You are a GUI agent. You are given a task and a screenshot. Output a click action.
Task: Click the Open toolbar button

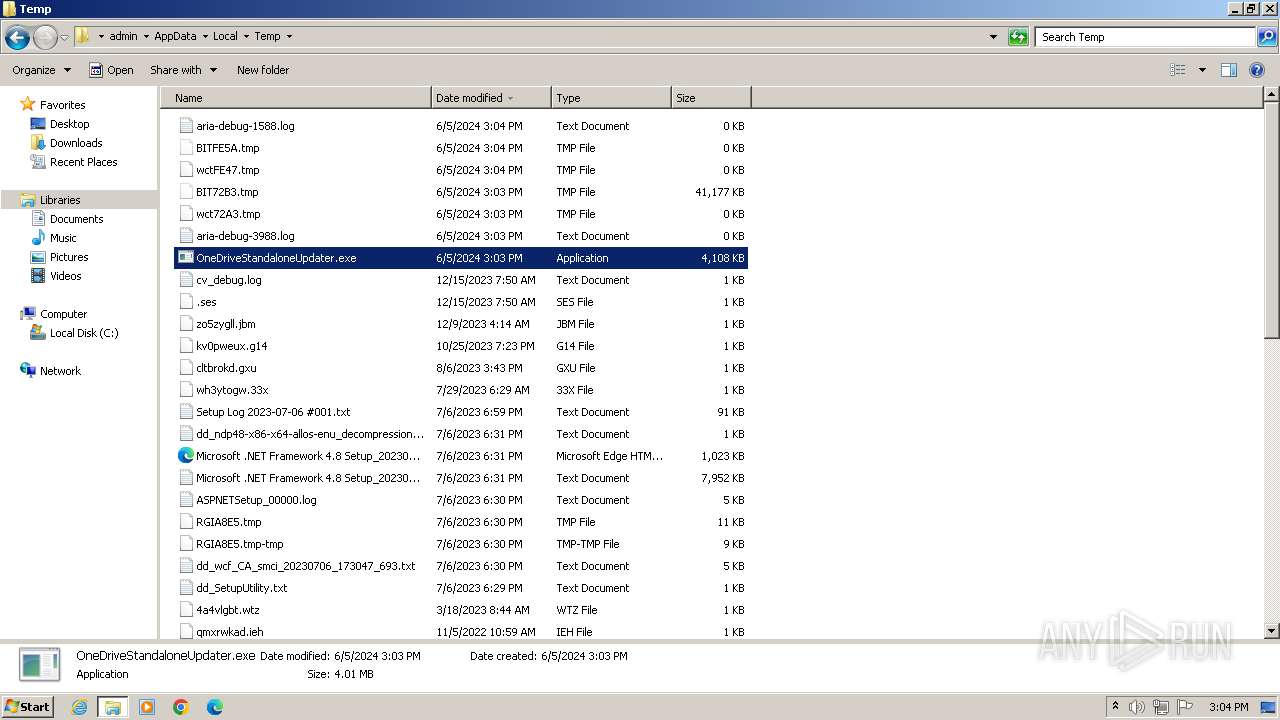pyautogui.click(x=111, y=70)
